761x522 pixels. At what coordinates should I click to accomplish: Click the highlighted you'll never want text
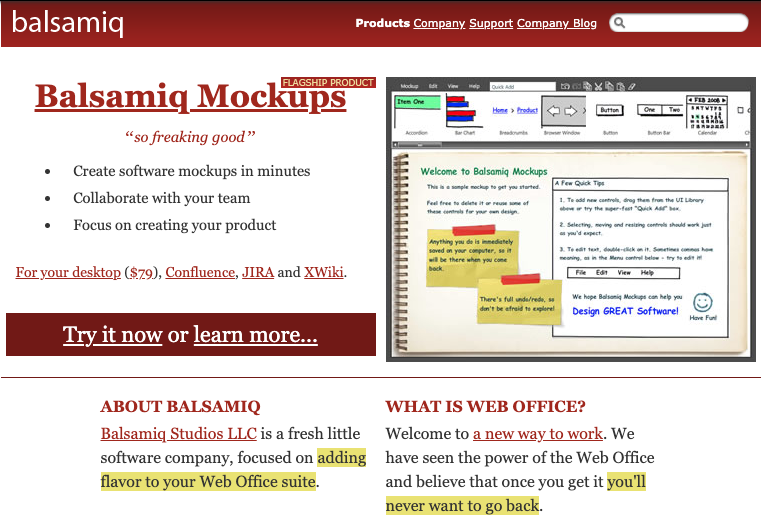[515, 493]
